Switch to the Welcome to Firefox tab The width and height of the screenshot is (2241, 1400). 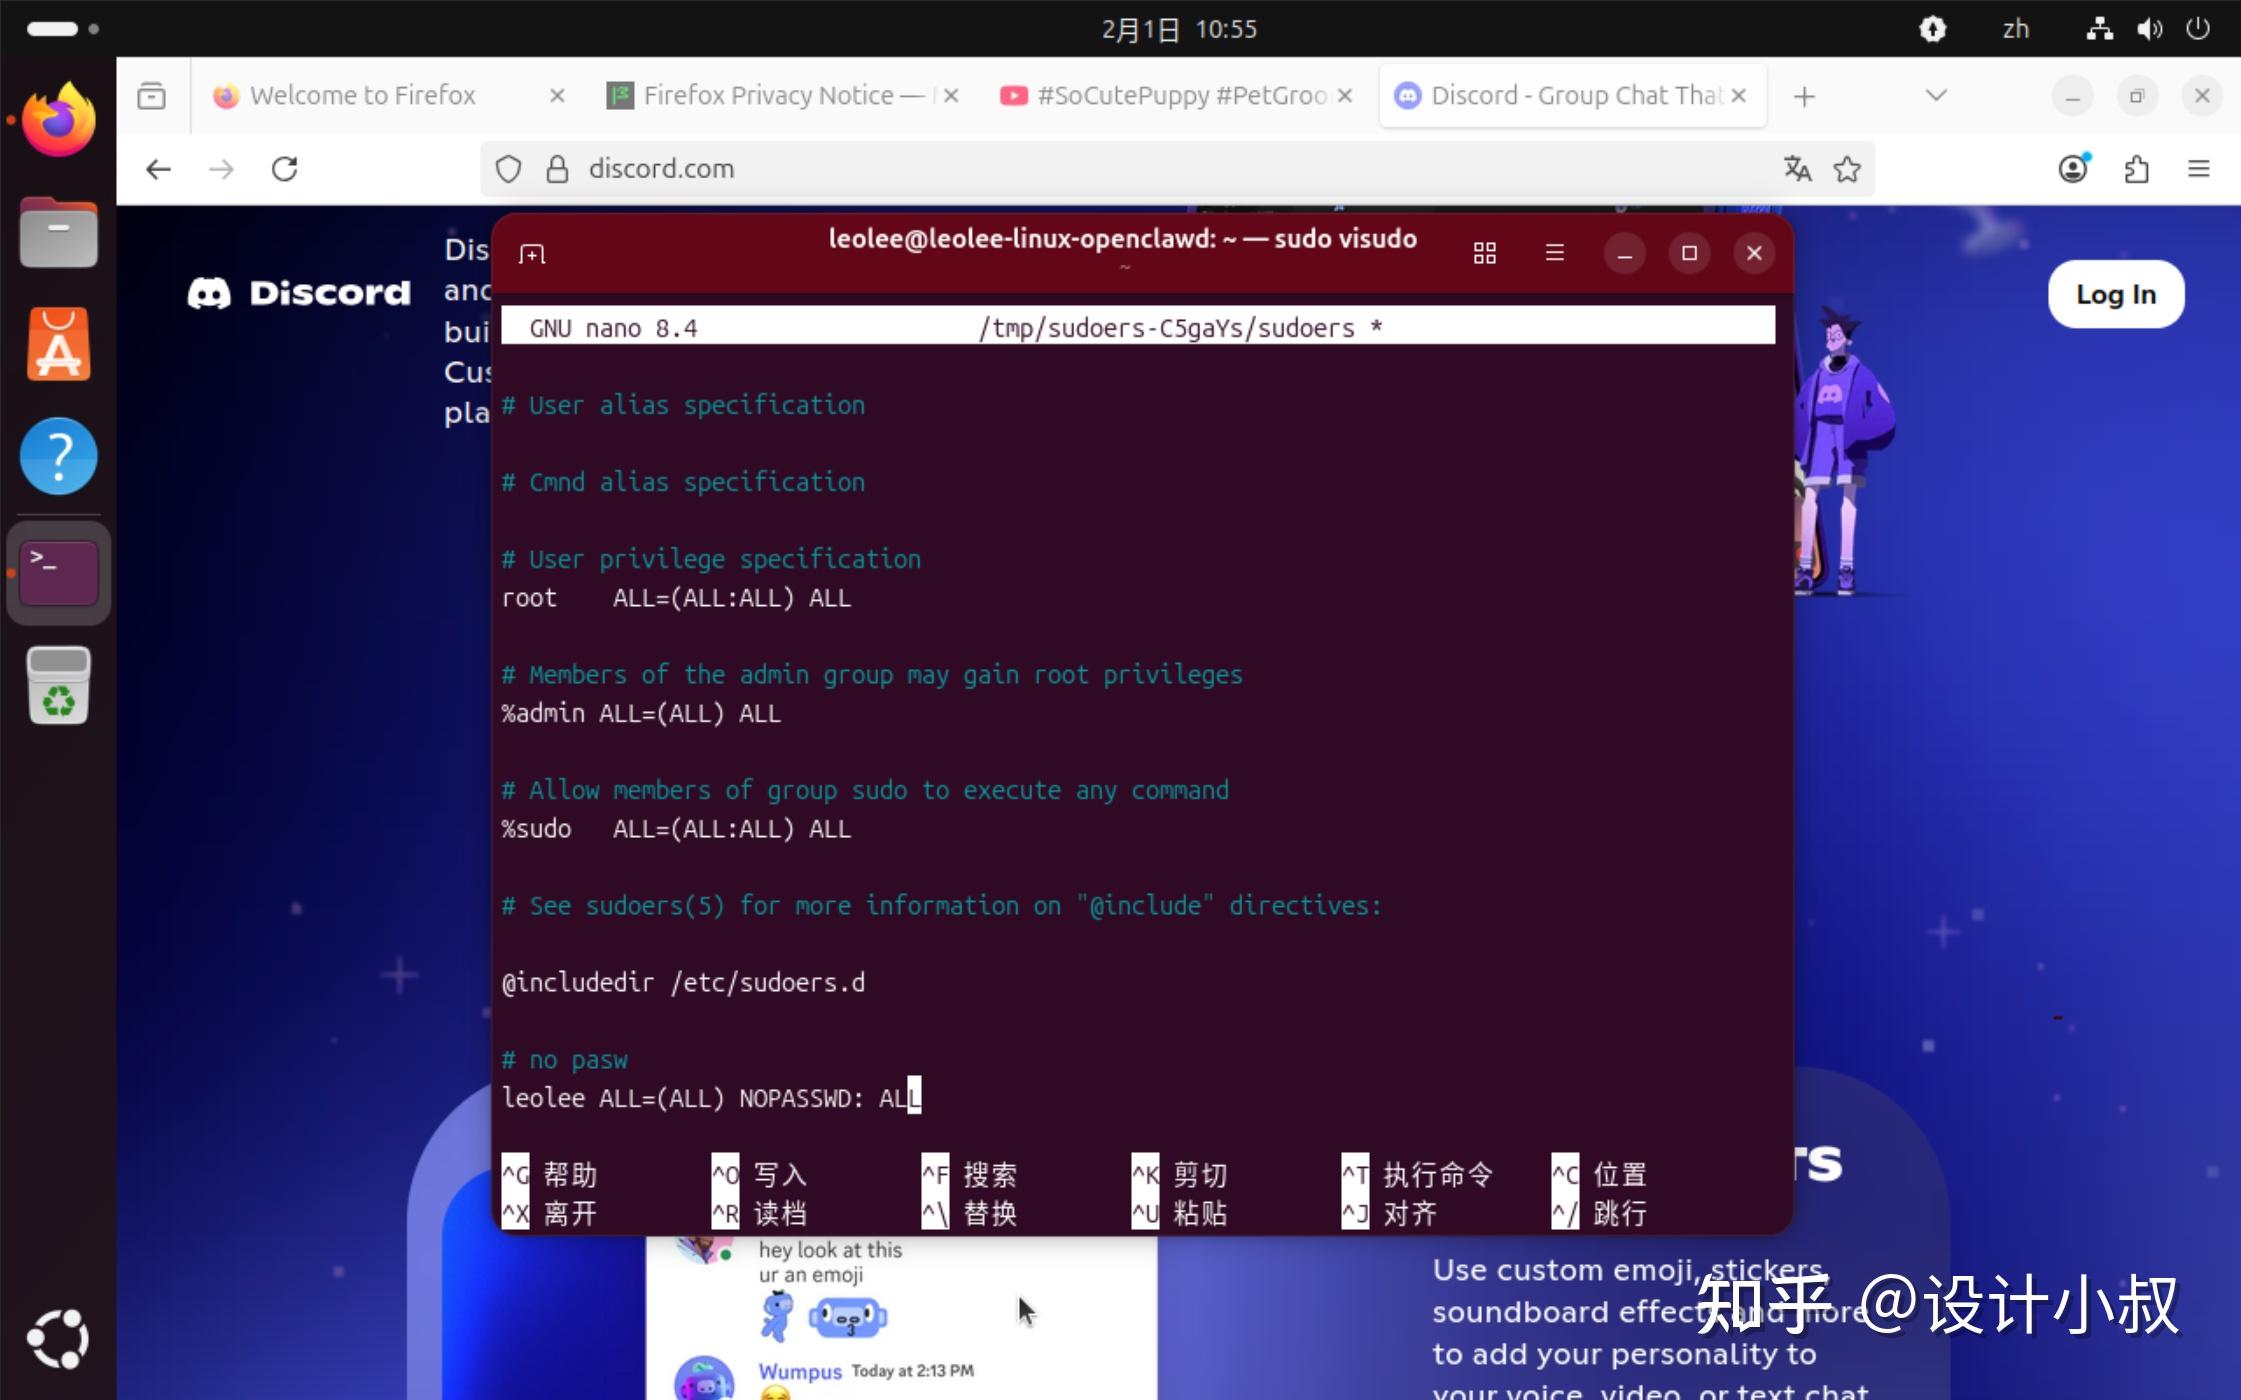(362, 96)
